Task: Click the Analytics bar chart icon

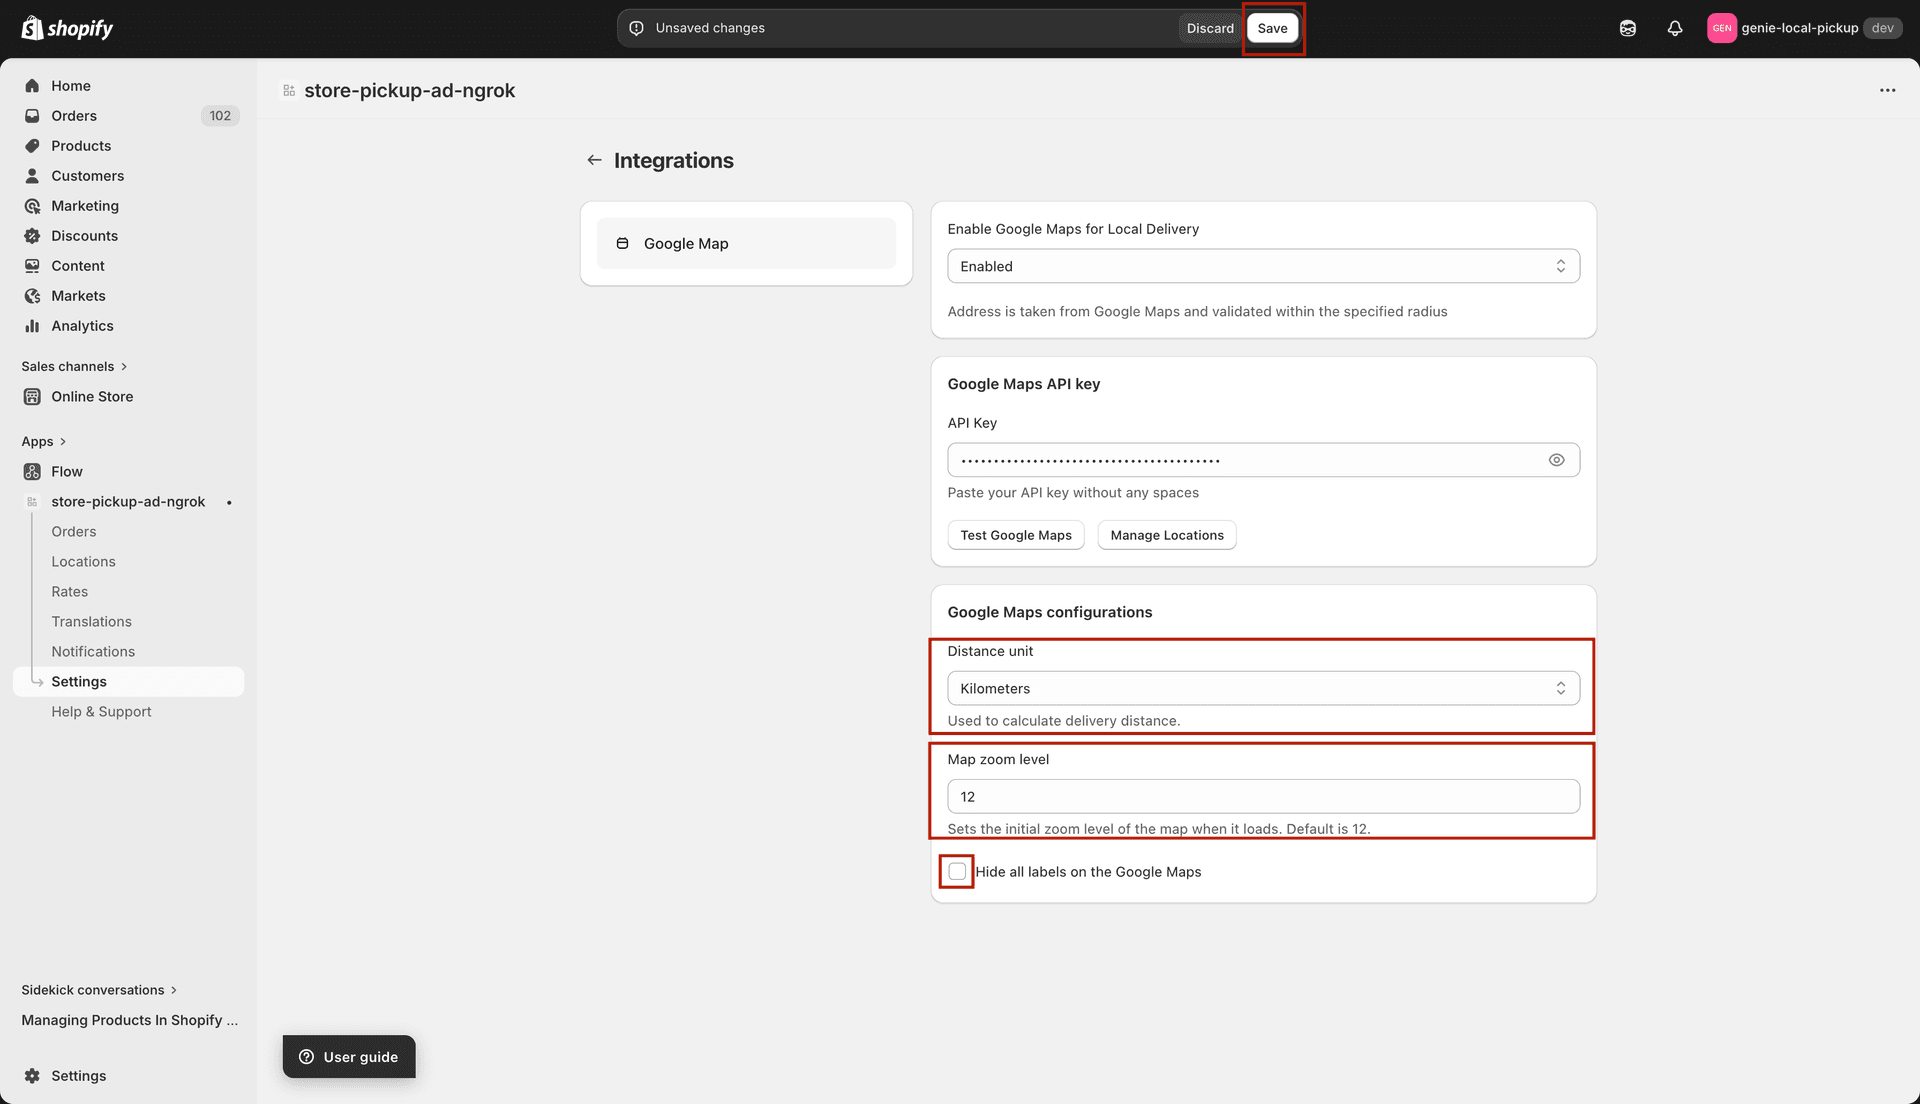Action: [32, 326]
